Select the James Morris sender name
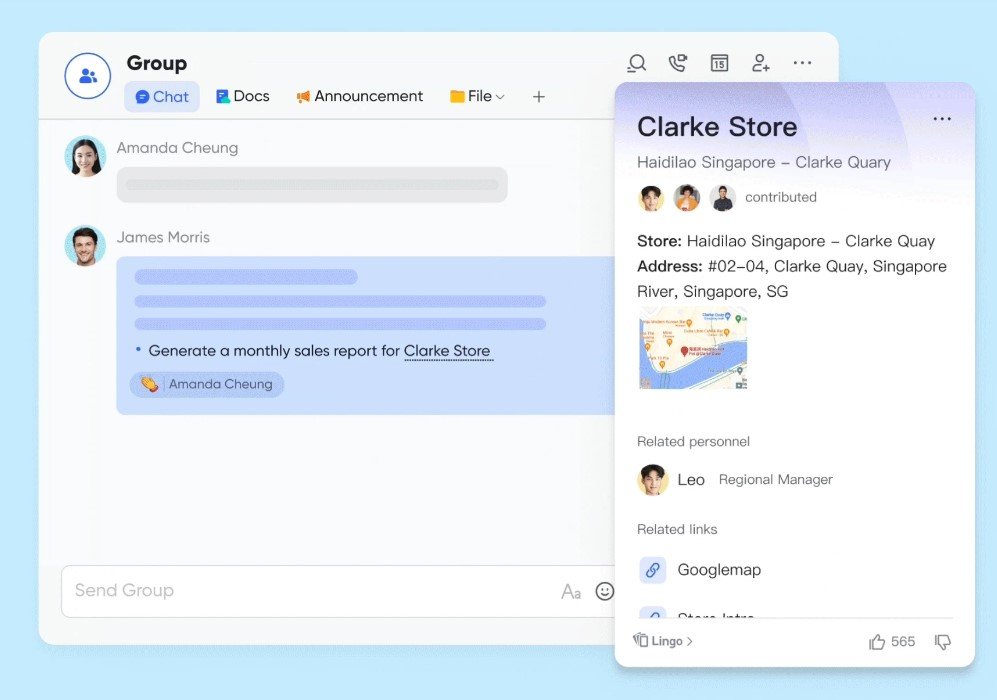 (163, 237)
